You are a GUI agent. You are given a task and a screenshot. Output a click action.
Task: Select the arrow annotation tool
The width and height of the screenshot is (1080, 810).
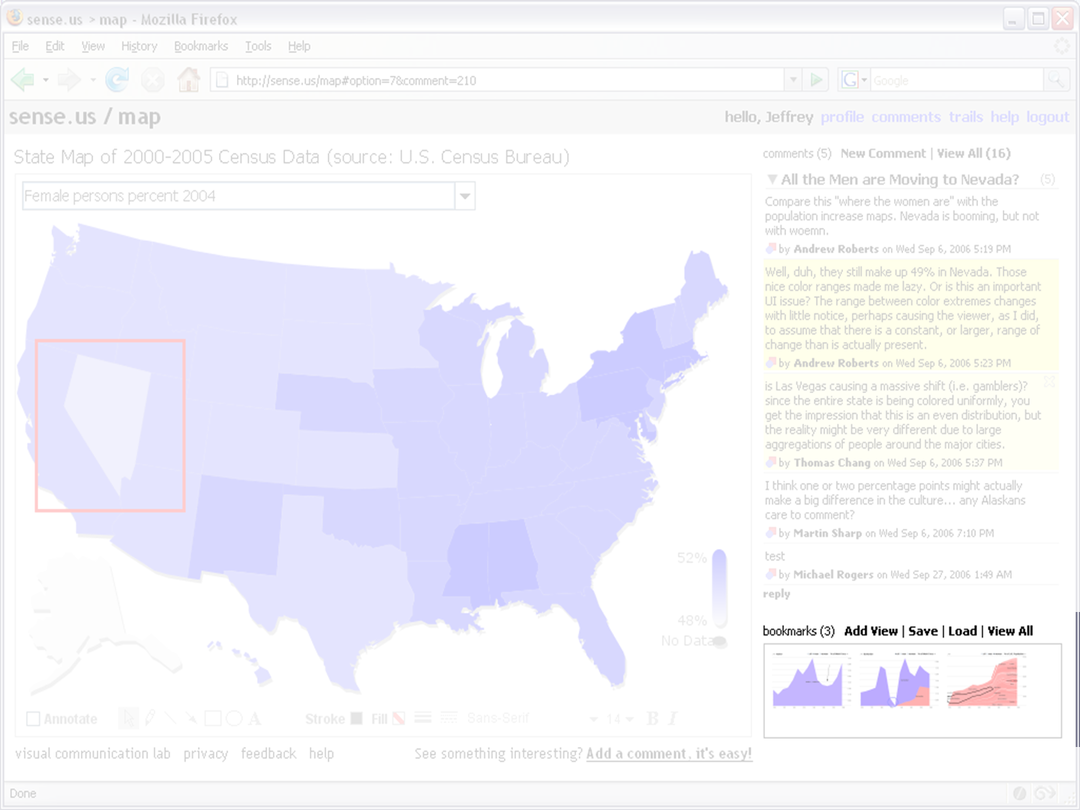tap(191, 718)
